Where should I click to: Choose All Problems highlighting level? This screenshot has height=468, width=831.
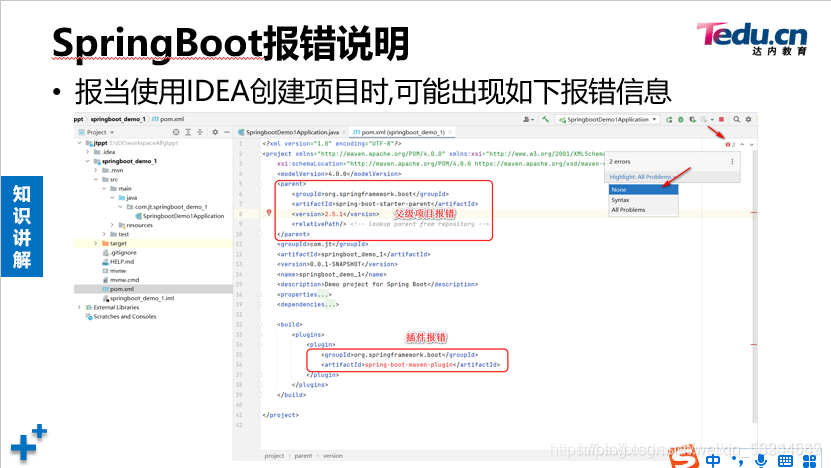pyautogui.click(x=643, y=210)
